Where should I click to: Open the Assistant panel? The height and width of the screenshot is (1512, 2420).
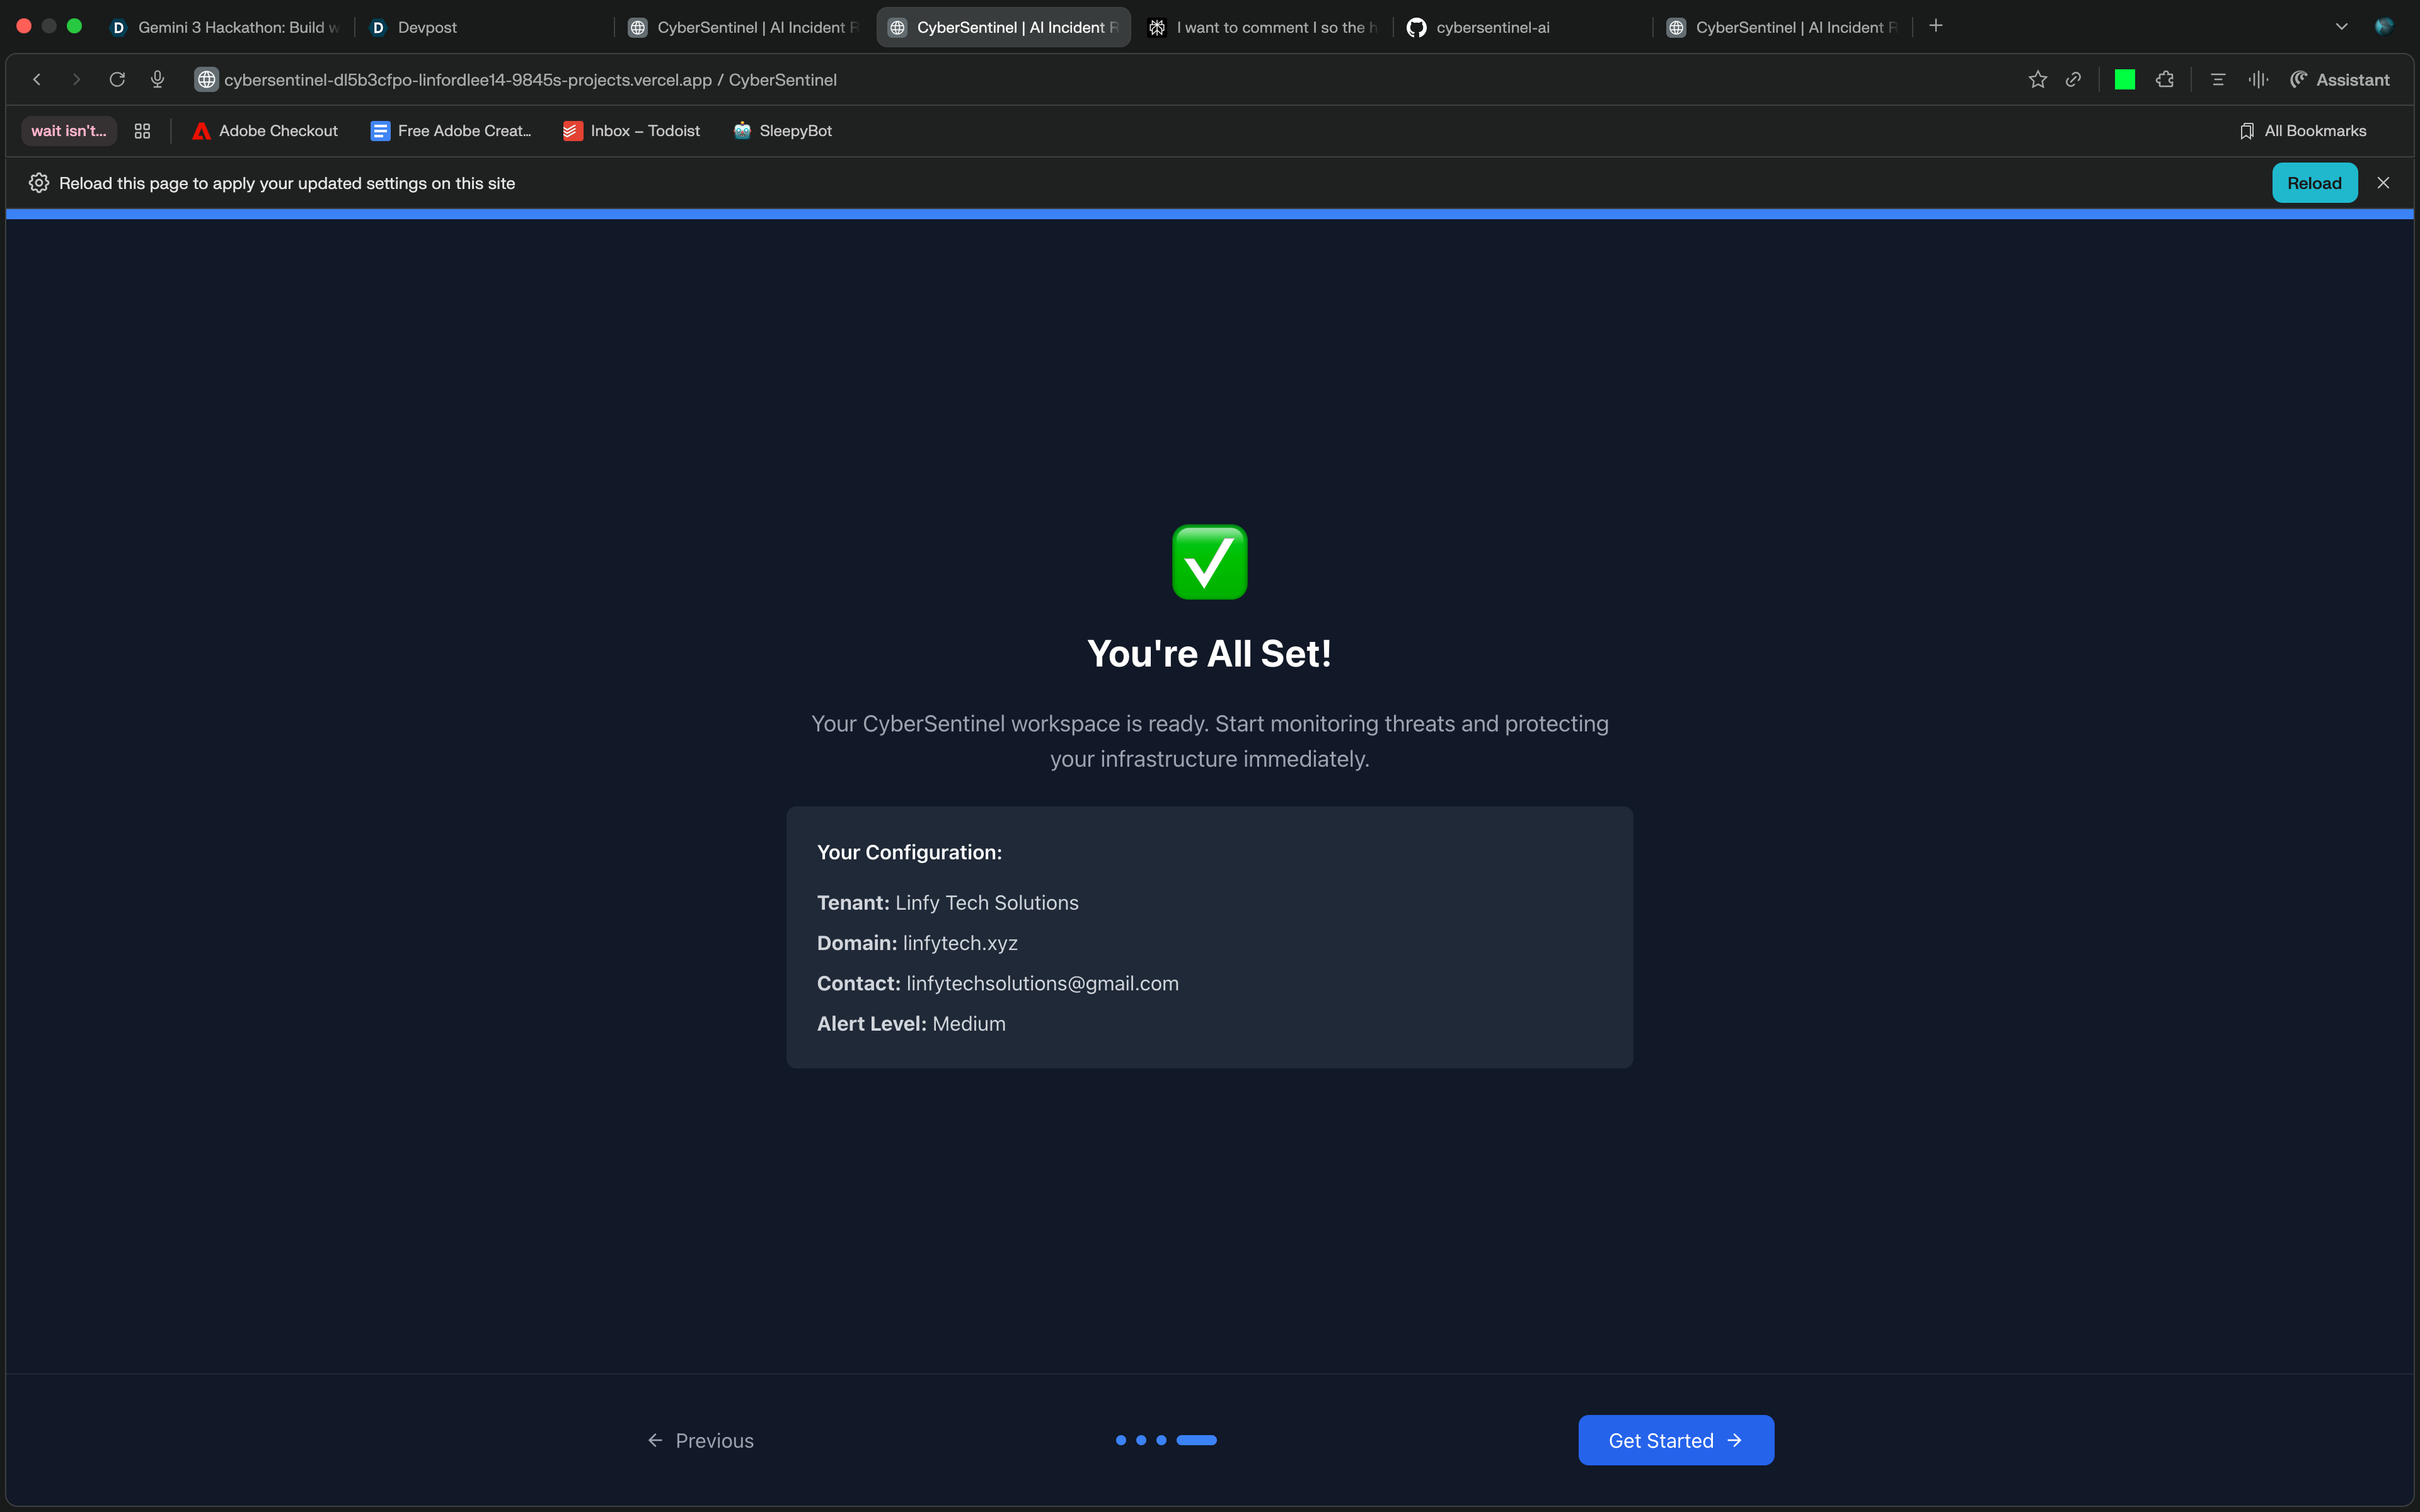[2340, 80]
